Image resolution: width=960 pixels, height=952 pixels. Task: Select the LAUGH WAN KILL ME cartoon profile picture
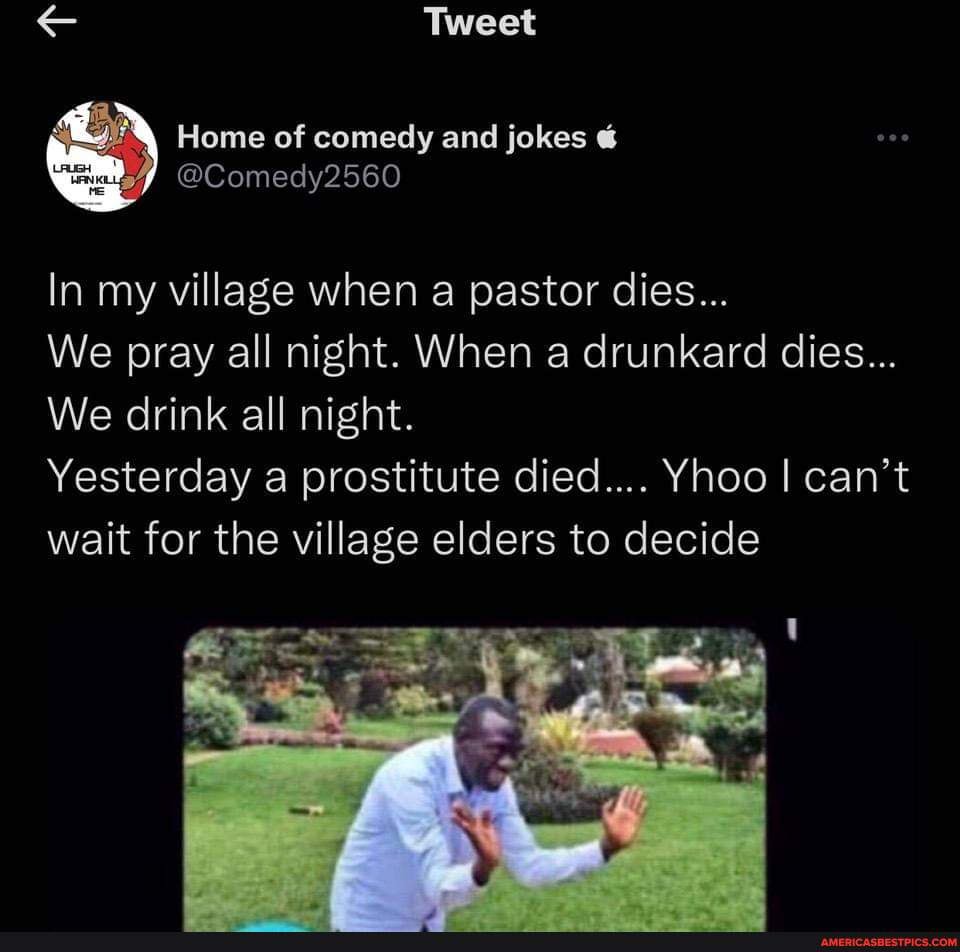pos(100,158)
